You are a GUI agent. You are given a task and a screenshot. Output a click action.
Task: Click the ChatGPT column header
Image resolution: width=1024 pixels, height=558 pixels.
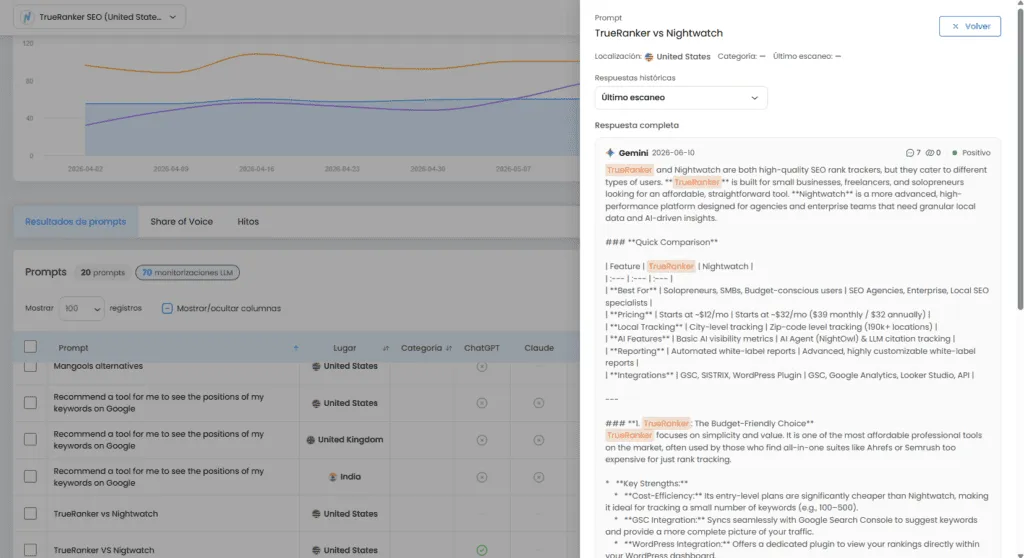pos(482,348)
